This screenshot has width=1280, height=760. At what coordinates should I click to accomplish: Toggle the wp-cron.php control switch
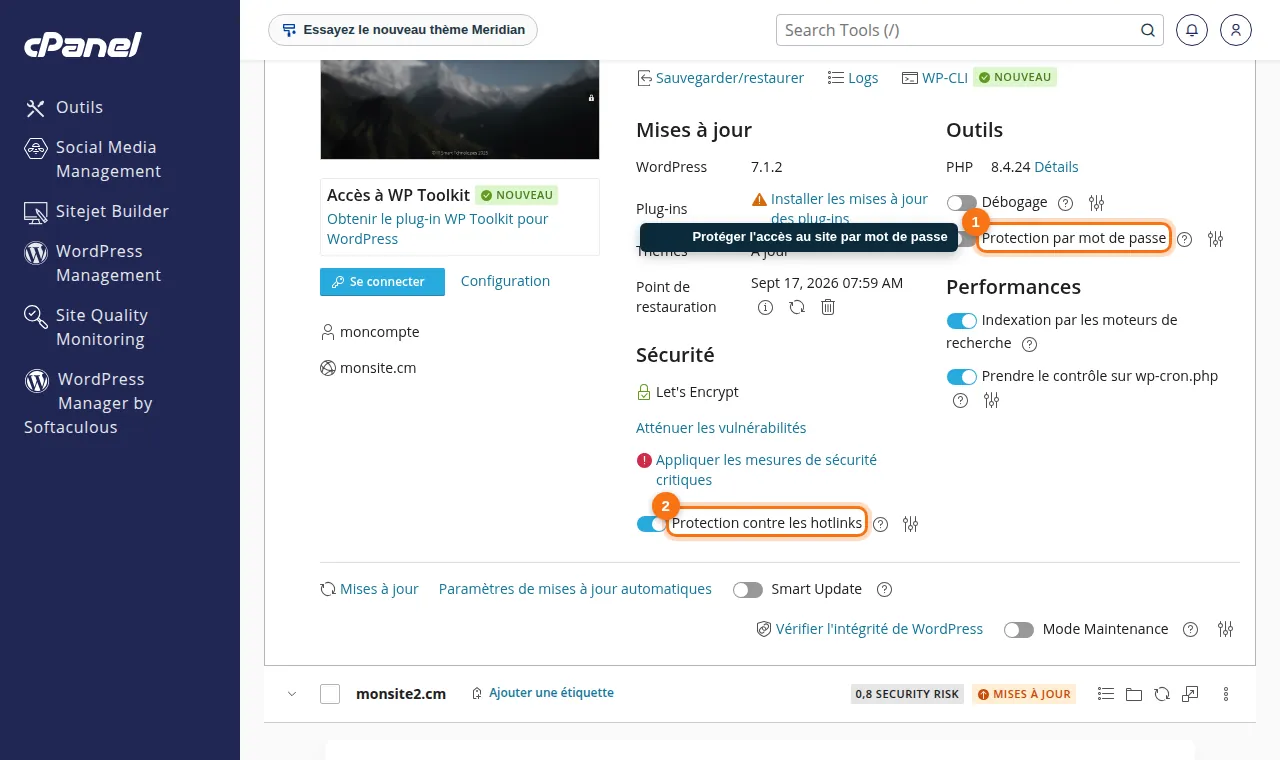click(x=962, y=377)
